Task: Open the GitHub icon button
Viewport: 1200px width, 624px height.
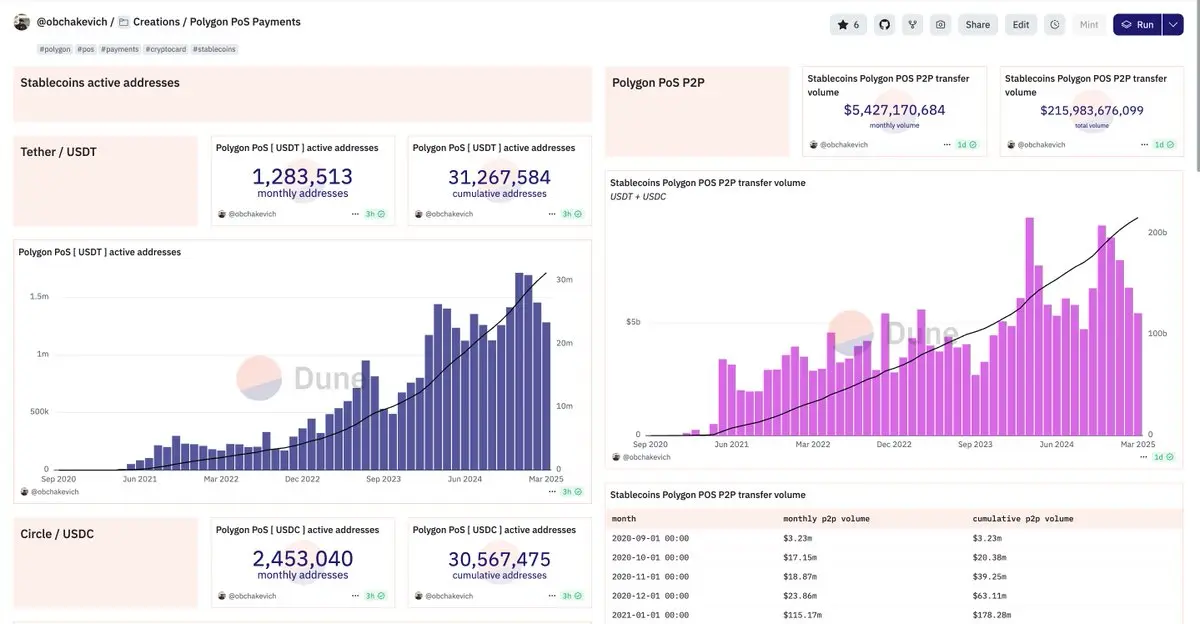Action: pyautogui.click(x=884, y=25)
